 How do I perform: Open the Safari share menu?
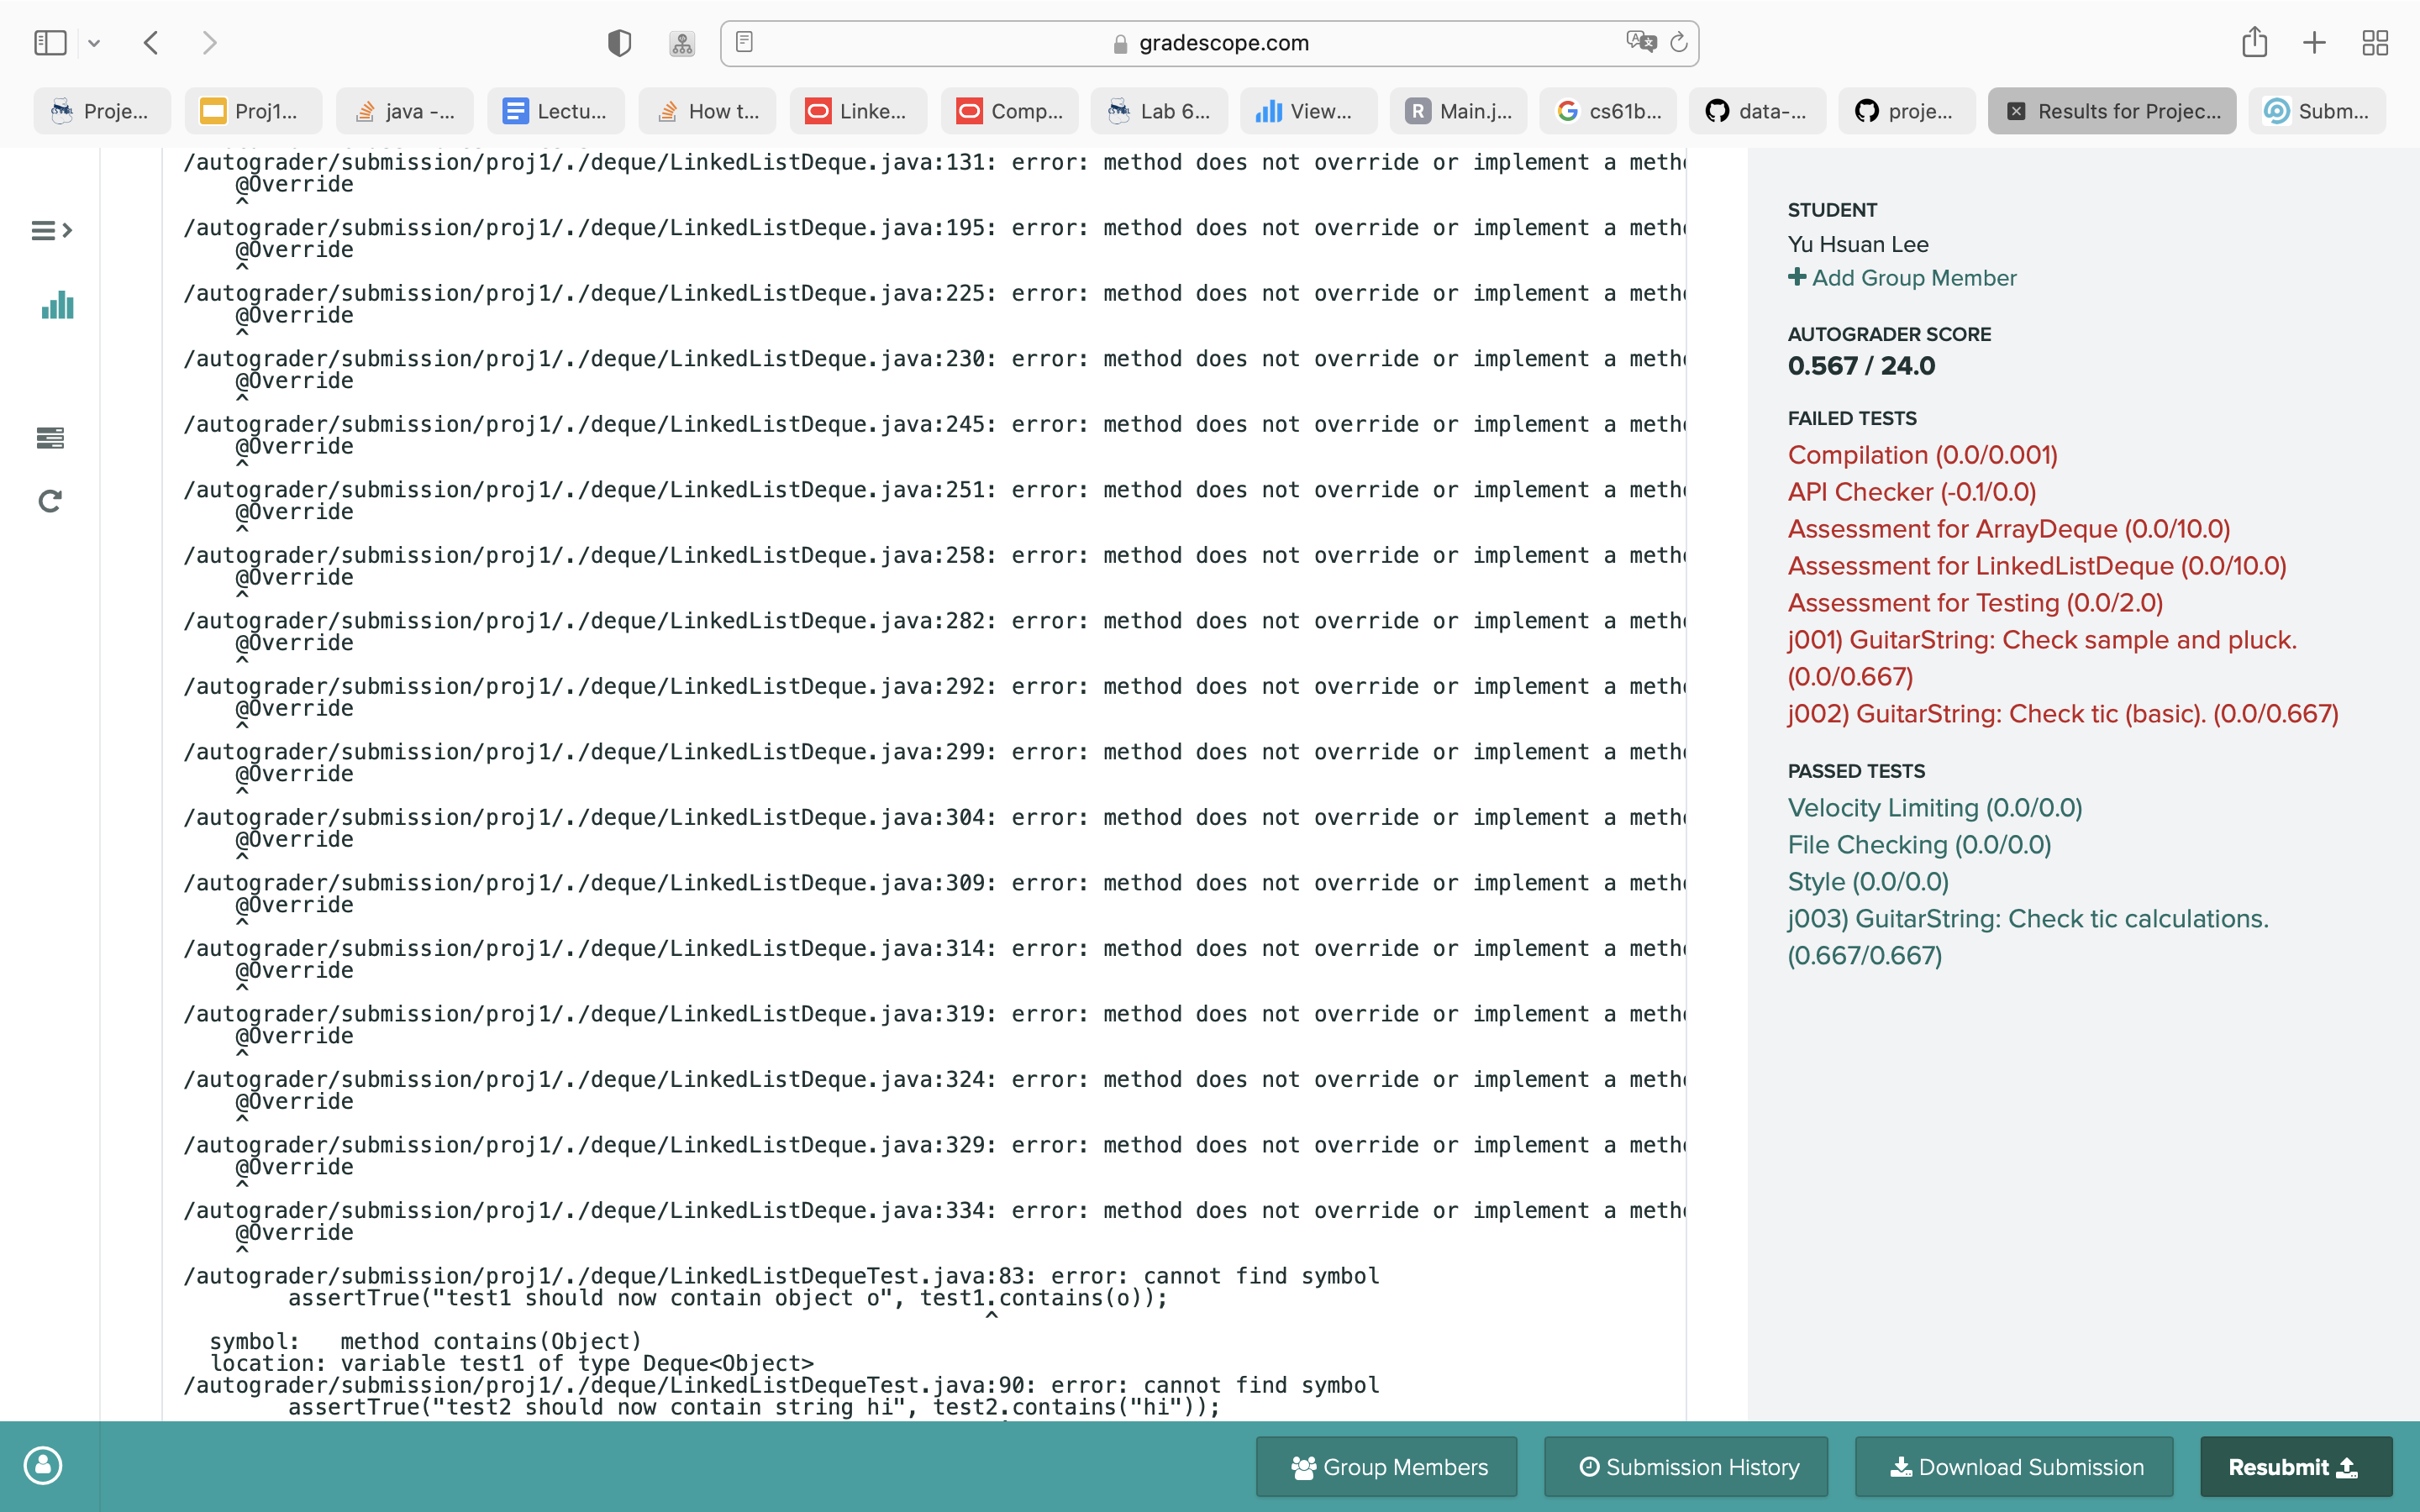tap(2254, 43)
